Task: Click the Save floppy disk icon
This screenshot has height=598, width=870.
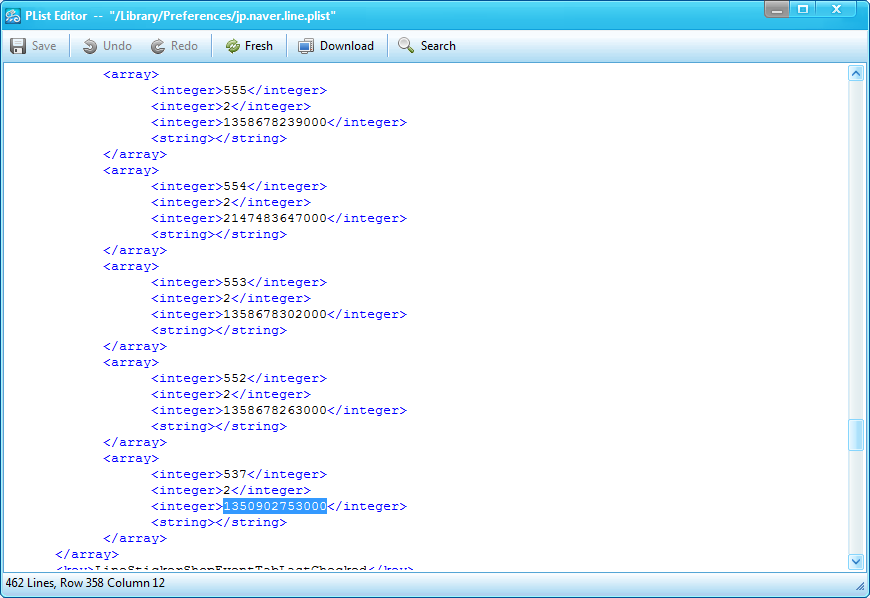Action: pos(18,46)
